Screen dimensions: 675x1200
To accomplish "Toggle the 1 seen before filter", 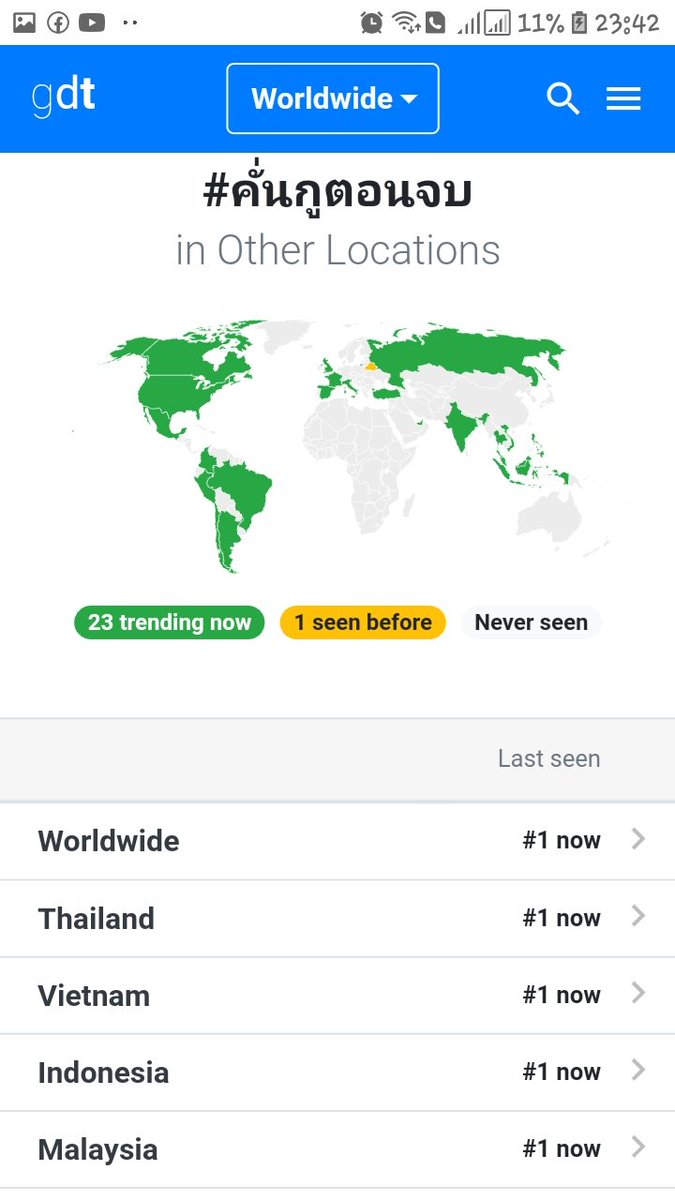I will [x=363, y=622].
